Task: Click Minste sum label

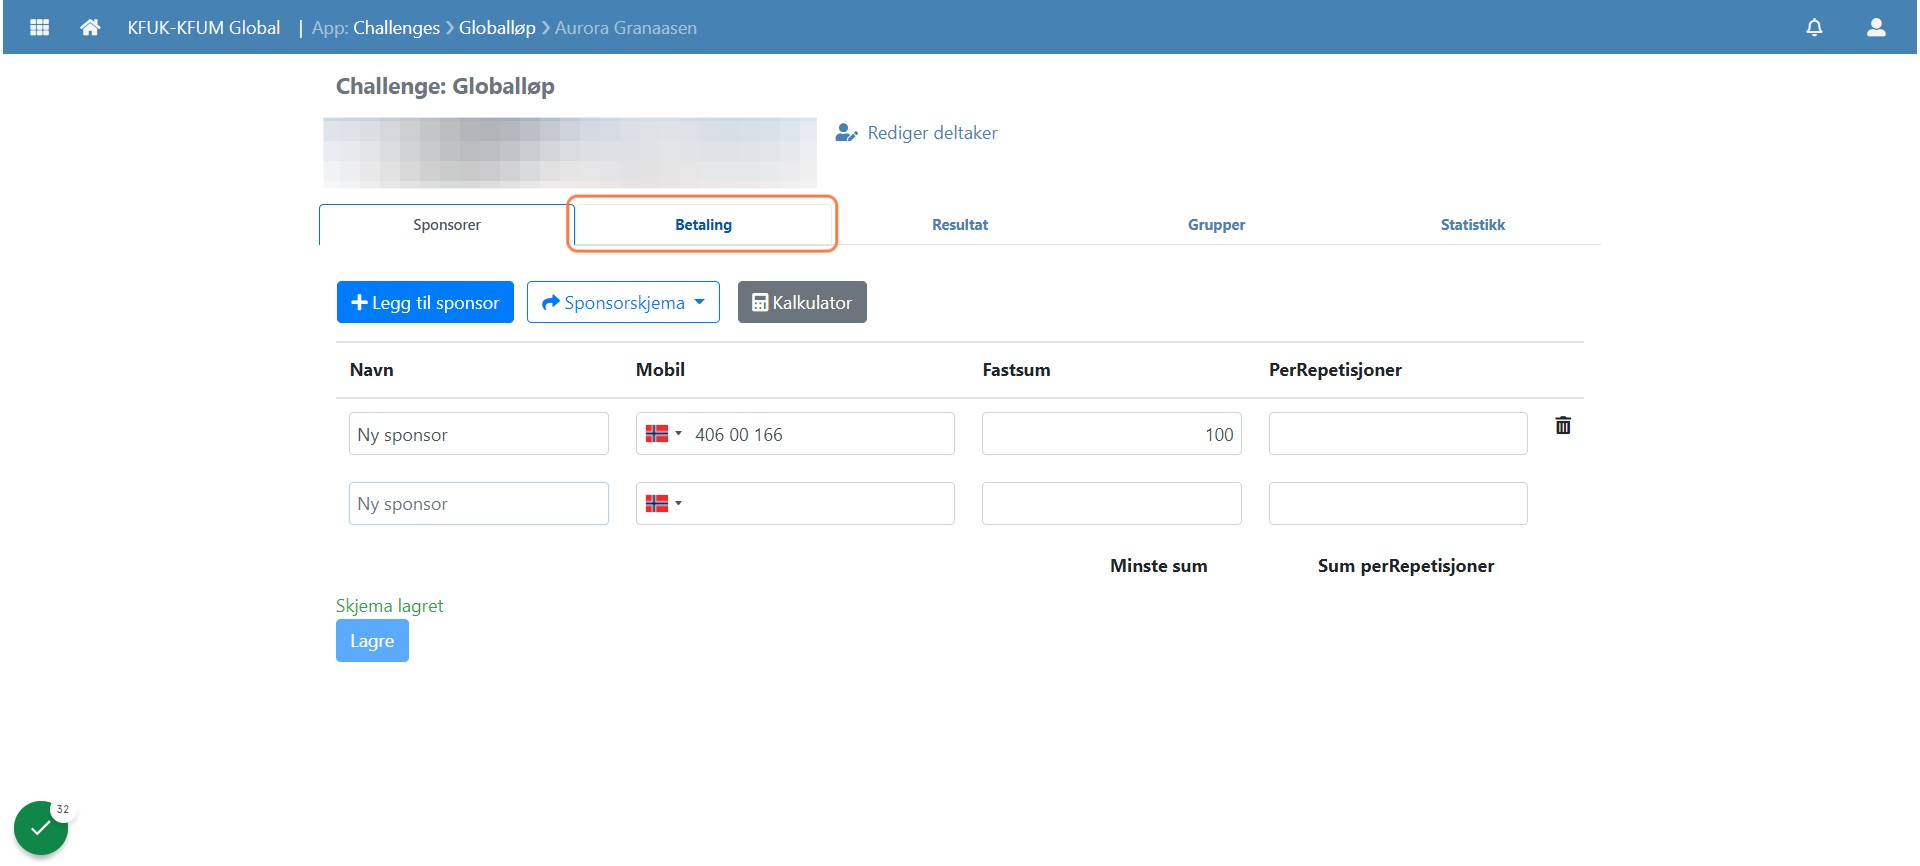Action: (x=1158, y=566)
